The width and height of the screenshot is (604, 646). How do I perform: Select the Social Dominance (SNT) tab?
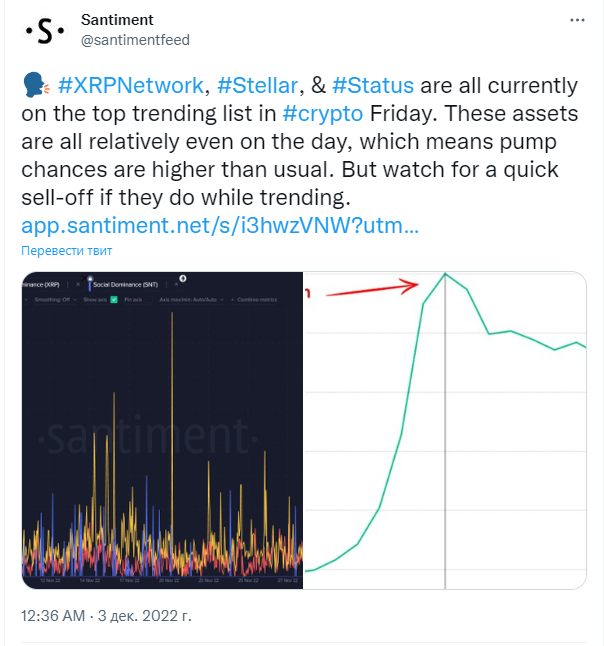[x=125, y=284]
